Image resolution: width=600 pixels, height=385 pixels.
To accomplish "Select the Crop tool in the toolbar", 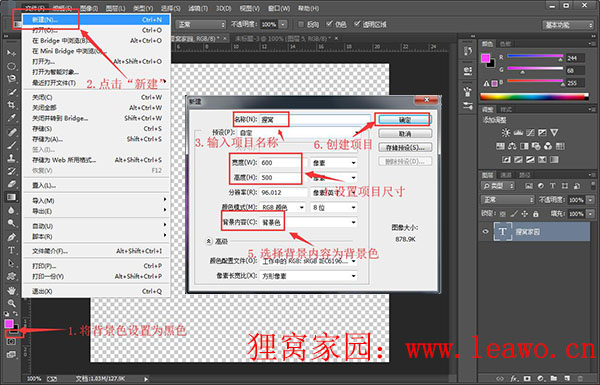I will (11, 104).
